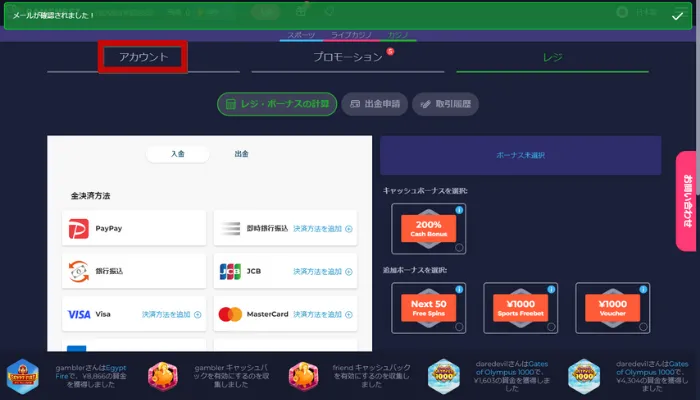The width and height of the screenshot is (700, 400).
Task: Click the PayPay logo icon
Action: 79,229
